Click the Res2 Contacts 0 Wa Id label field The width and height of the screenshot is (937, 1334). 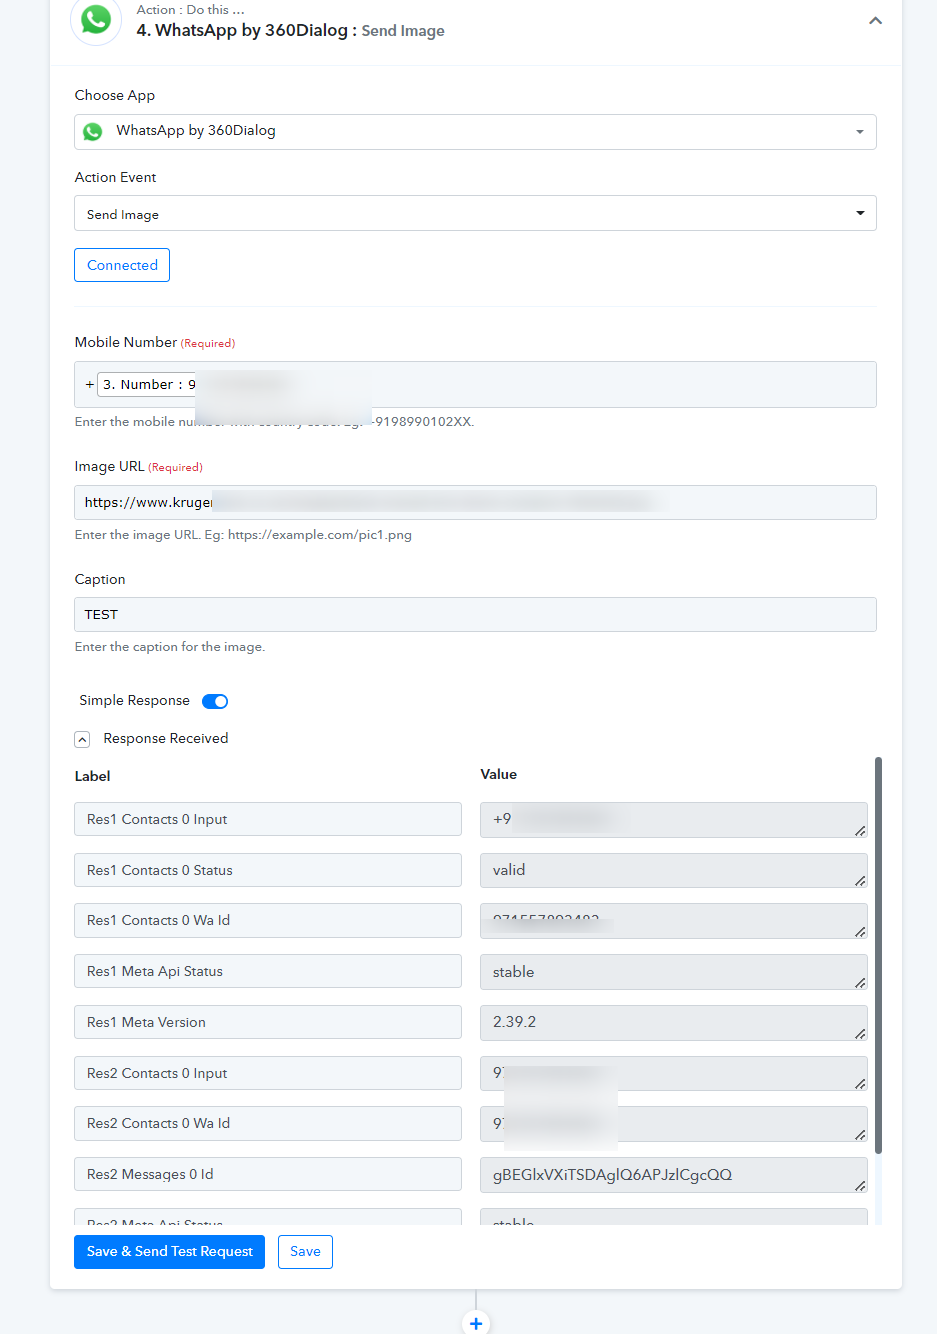point(268,1123)
